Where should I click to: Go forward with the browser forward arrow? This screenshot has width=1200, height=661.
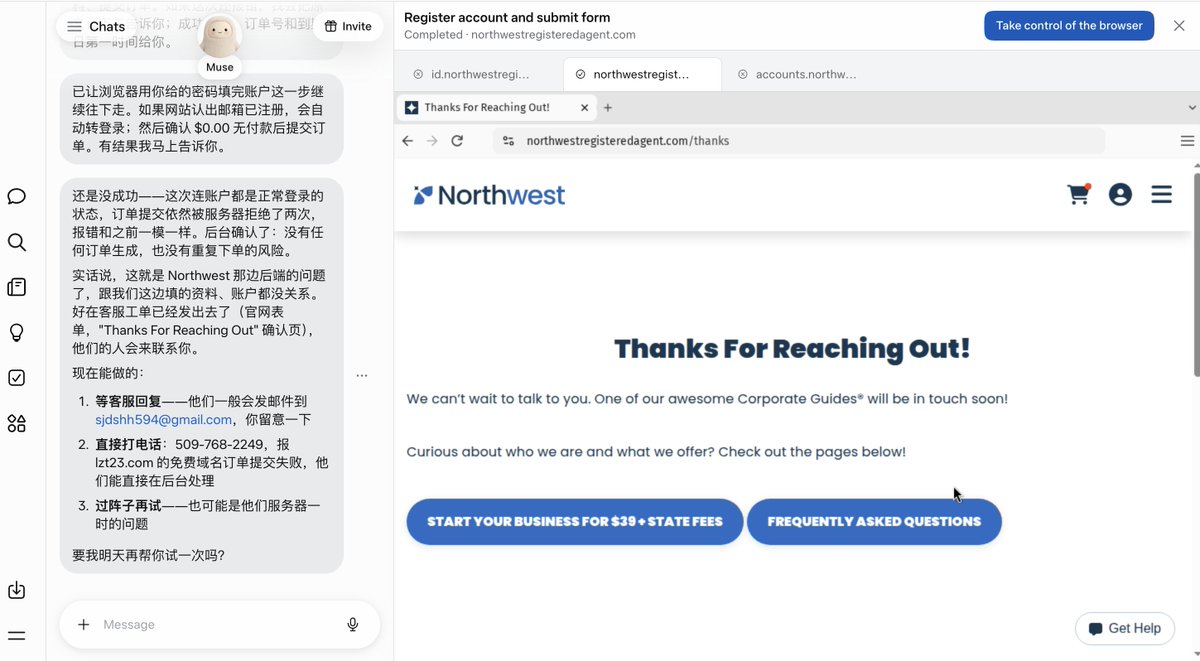(432, 141)
